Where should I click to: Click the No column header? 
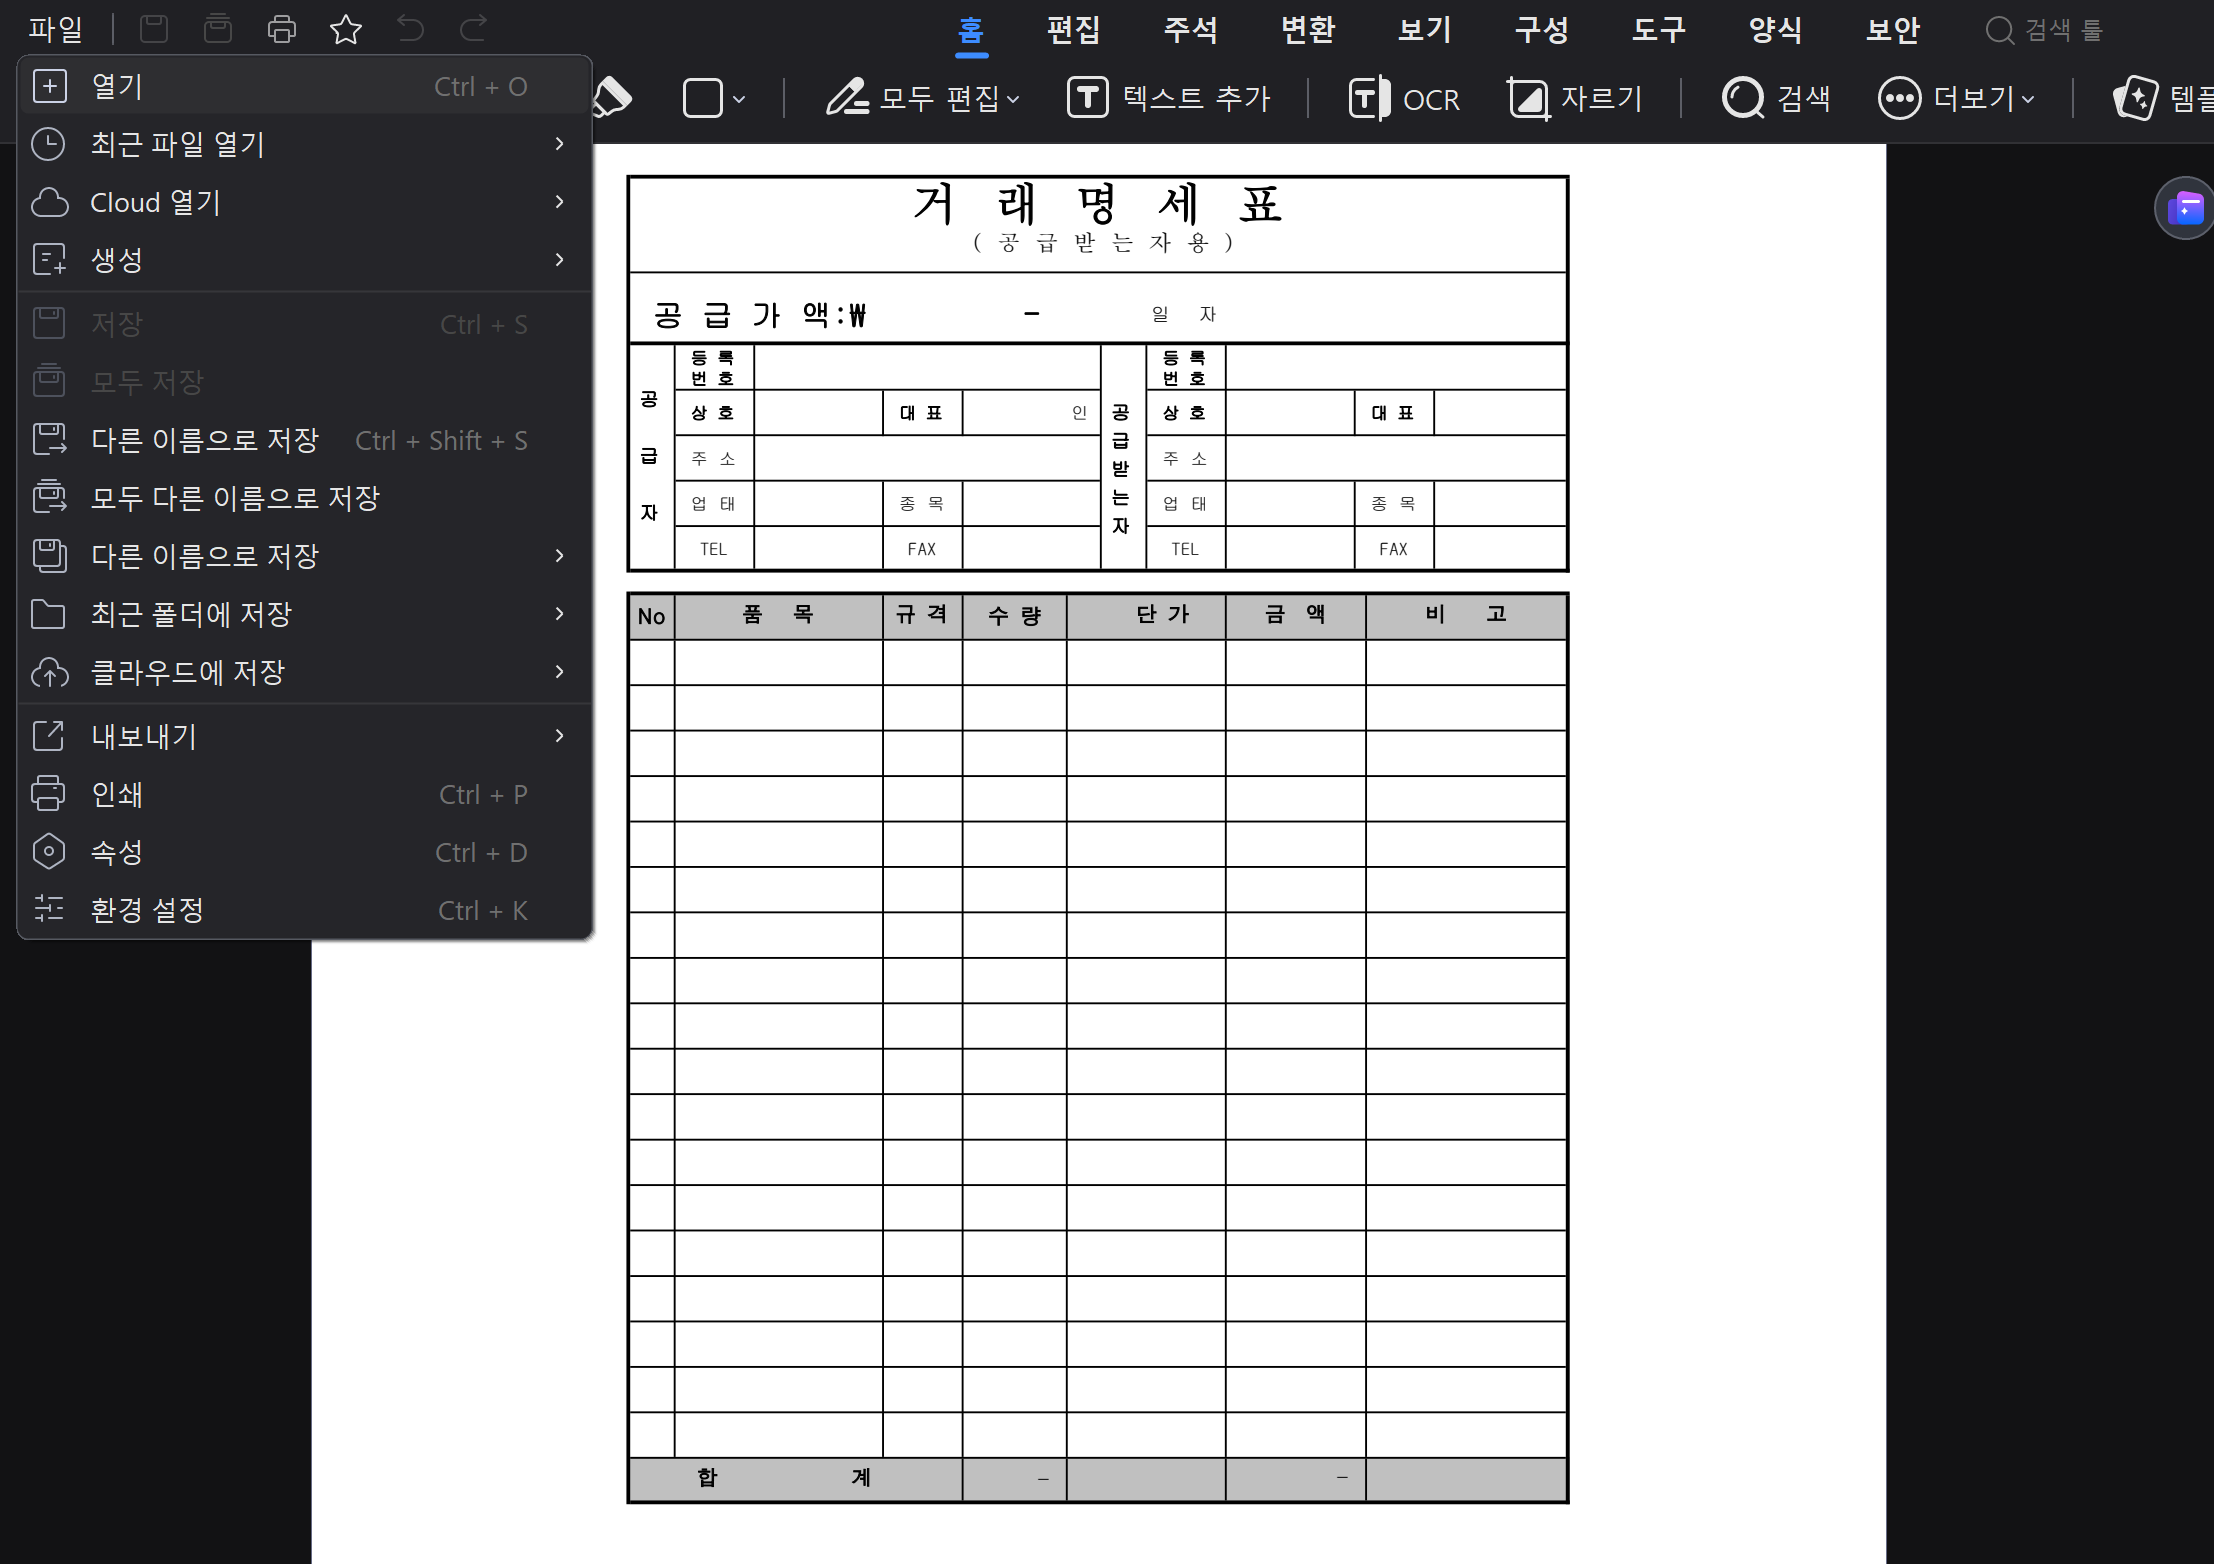[x=651, y=616]
